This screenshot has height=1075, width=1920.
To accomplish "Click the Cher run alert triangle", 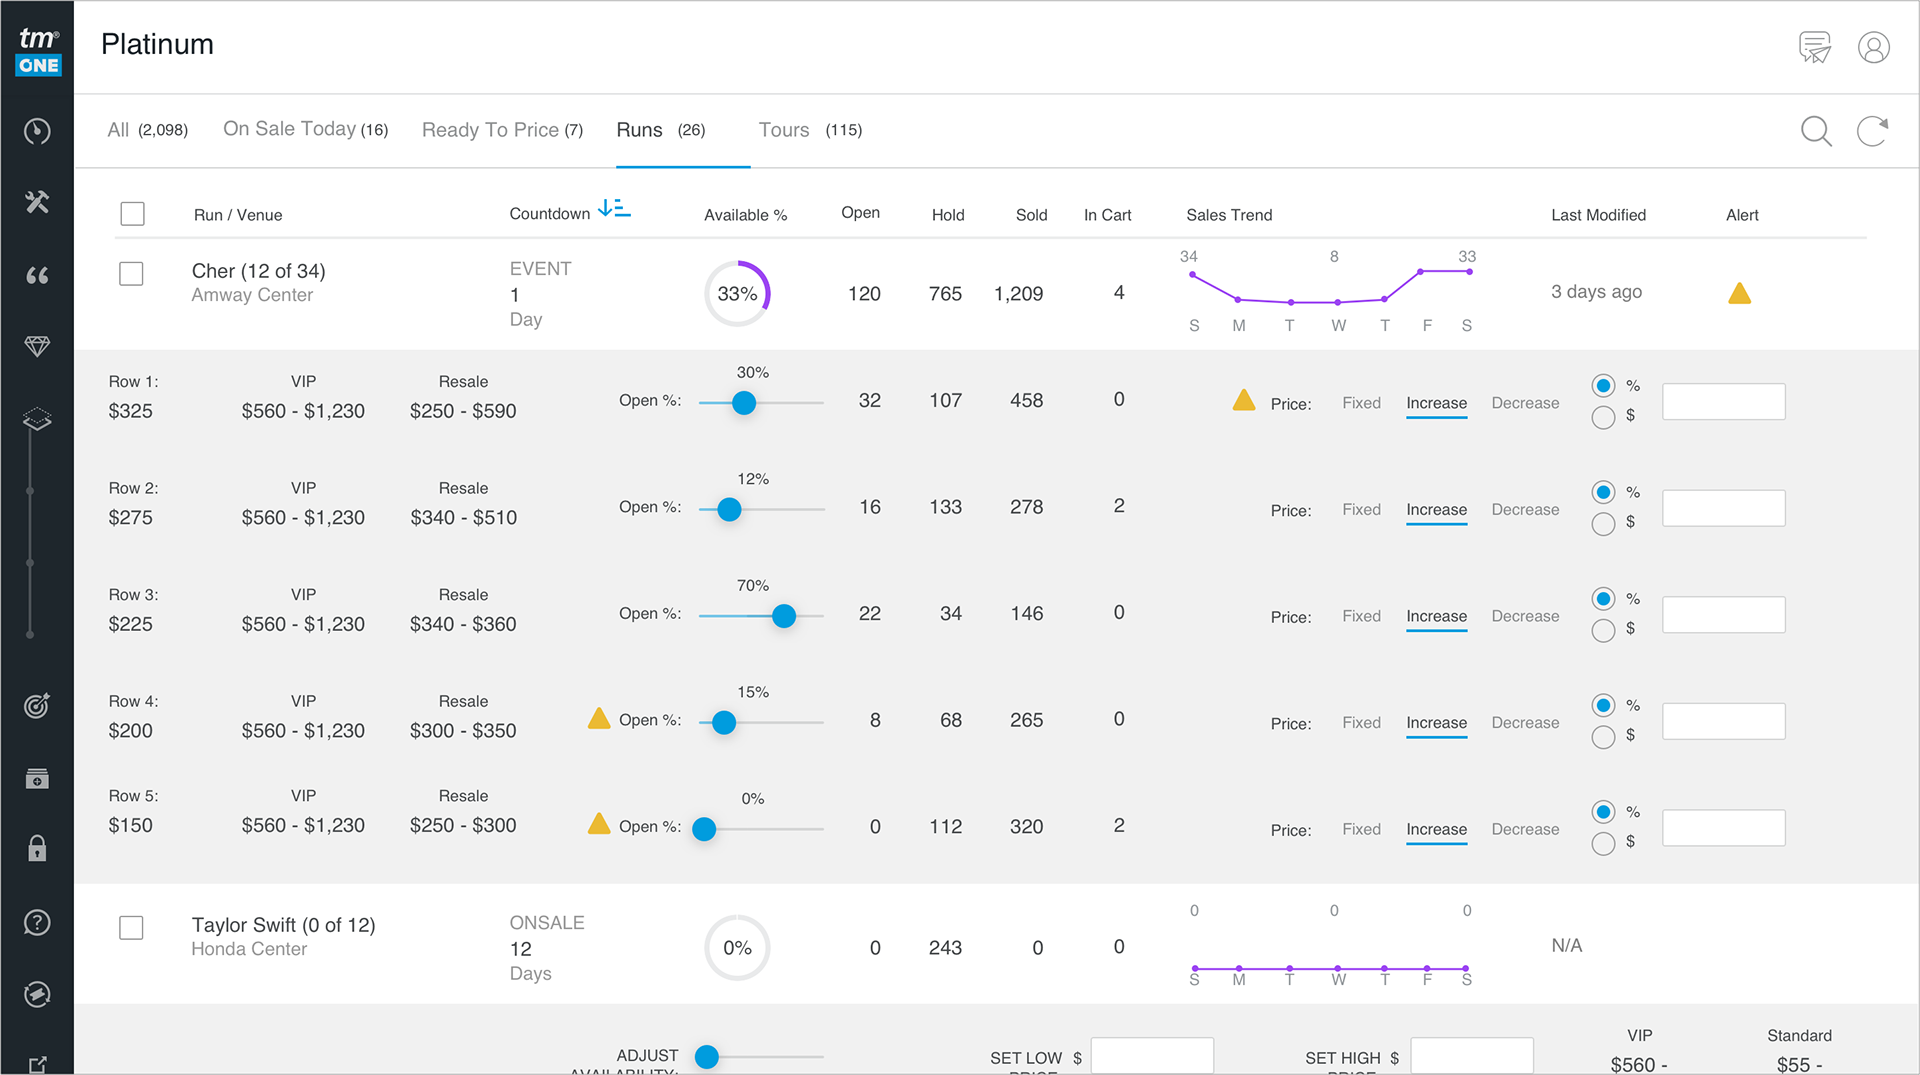I will click(1740, 293).
